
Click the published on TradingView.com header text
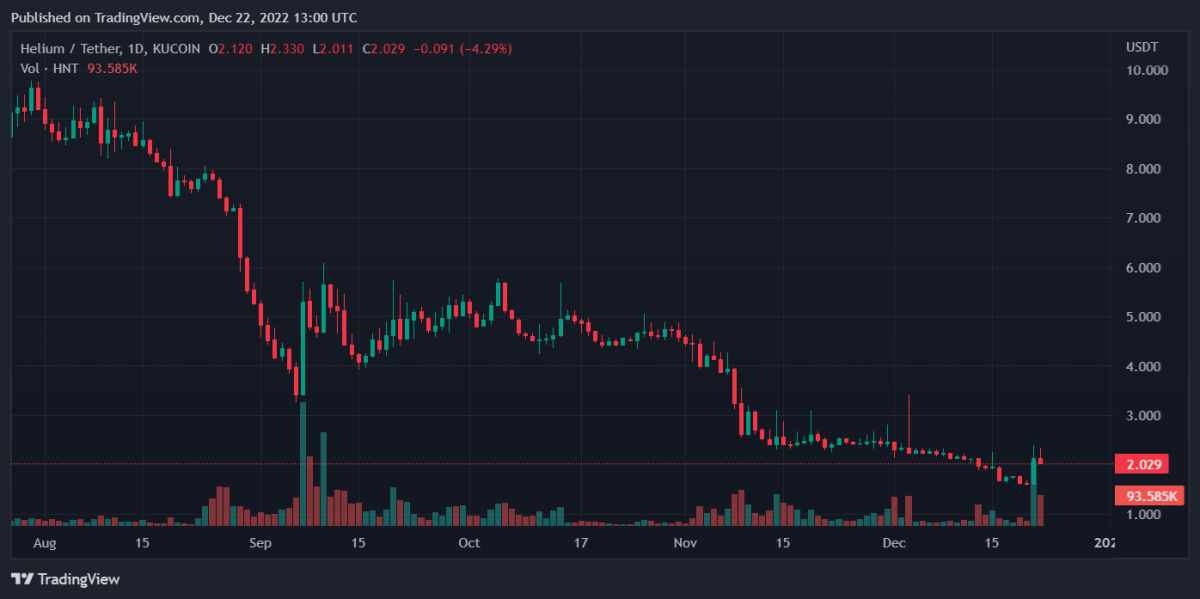click(184, 18)
